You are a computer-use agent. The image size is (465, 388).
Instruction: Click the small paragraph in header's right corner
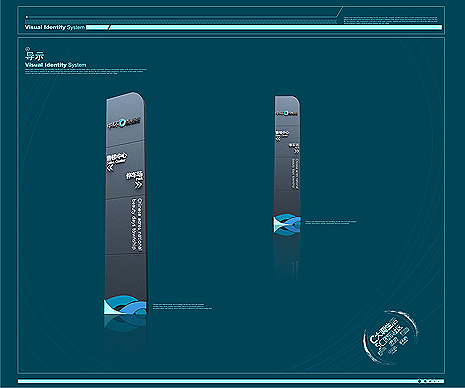(391, 20)
